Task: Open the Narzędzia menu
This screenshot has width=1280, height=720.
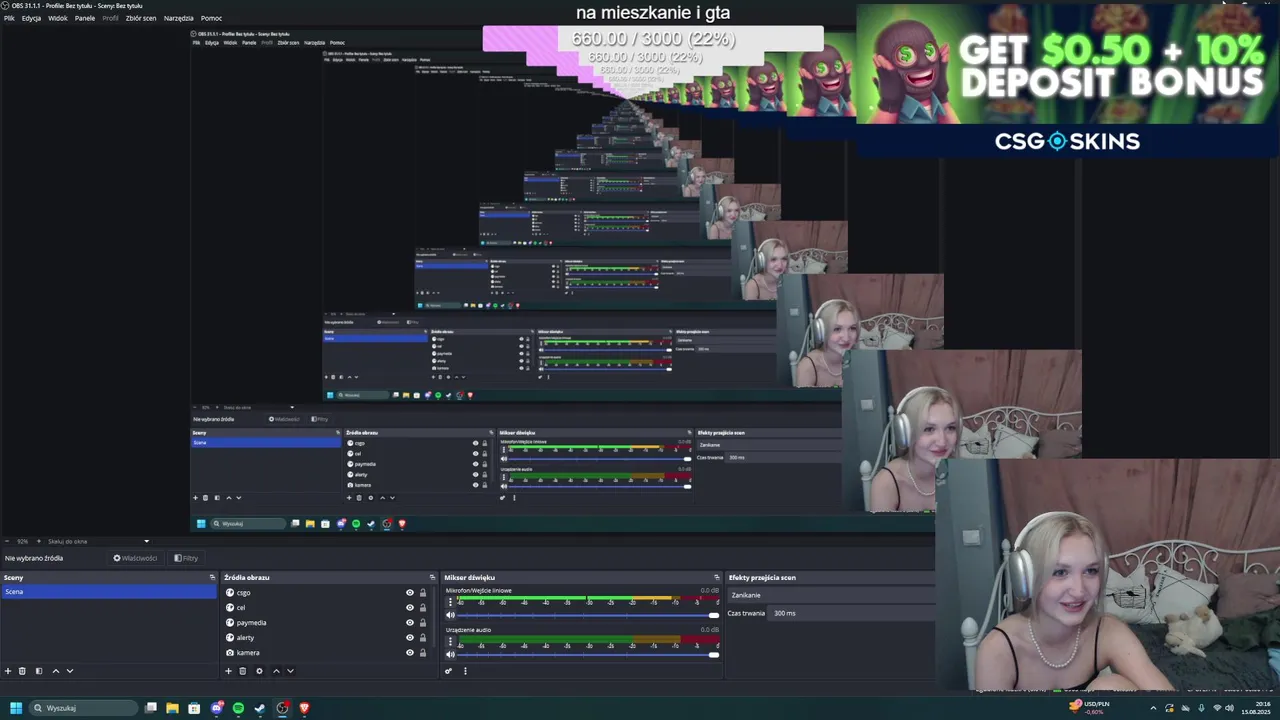Action: click(179, 18)
